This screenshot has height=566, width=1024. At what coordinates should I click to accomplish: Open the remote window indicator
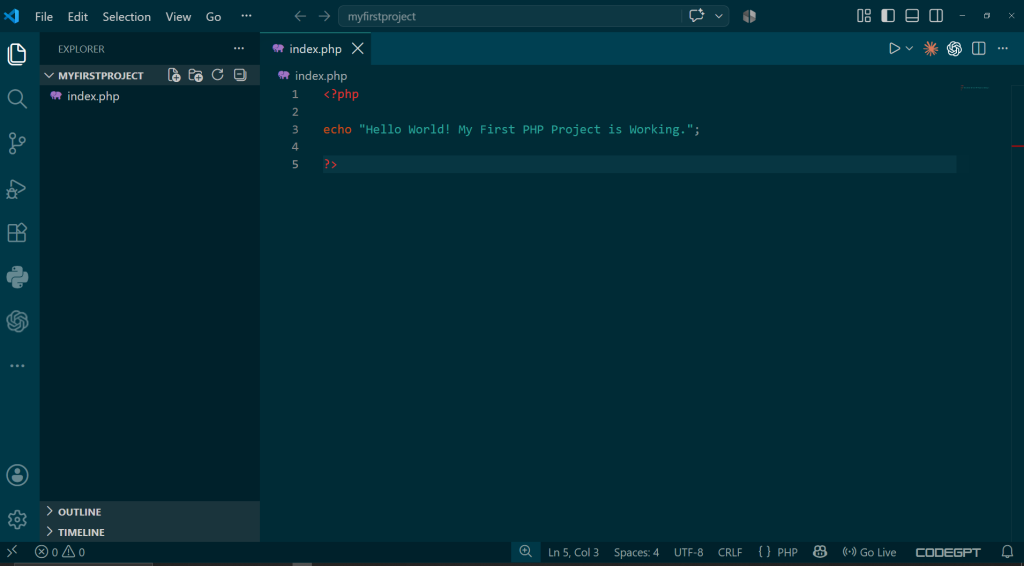coord(12,552)
